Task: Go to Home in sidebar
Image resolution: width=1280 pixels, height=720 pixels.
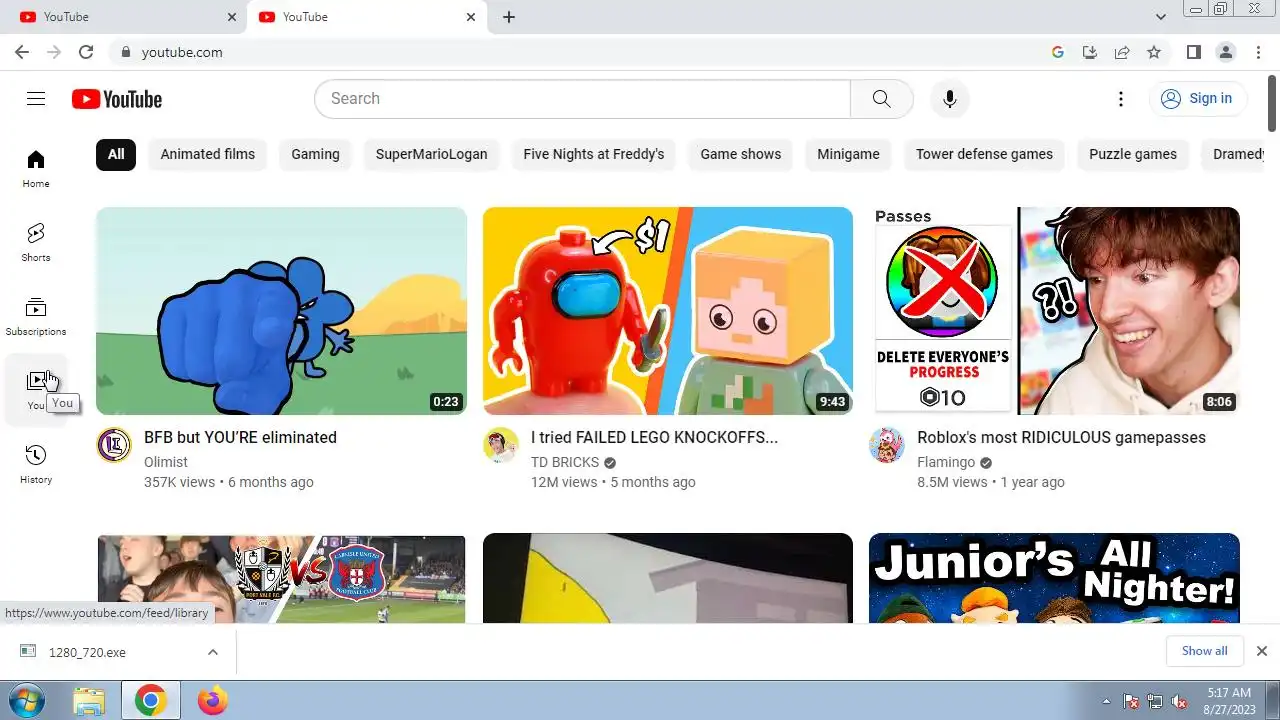Action: pyautogui.click(x=36, y=169)
